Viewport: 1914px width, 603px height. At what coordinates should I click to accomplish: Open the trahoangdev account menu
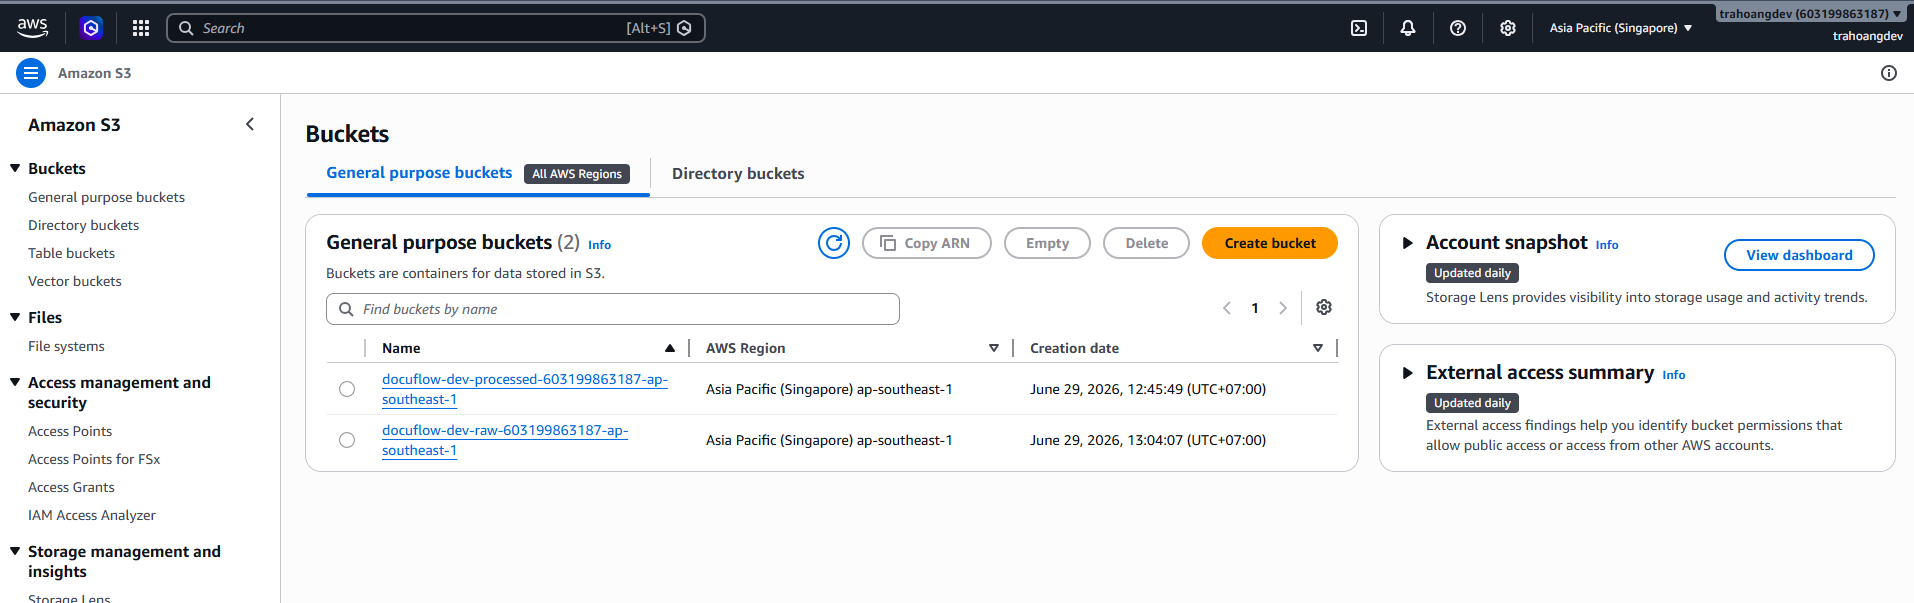pyautogui.click(x=1811, y=14)
